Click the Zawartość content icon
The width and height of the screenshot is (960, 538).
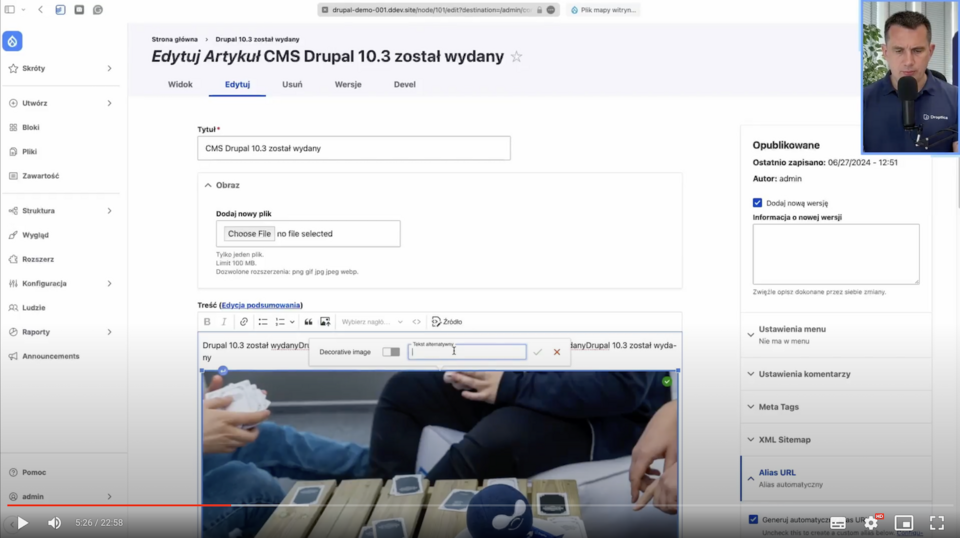pyautogui.click(x=13, y=176)
